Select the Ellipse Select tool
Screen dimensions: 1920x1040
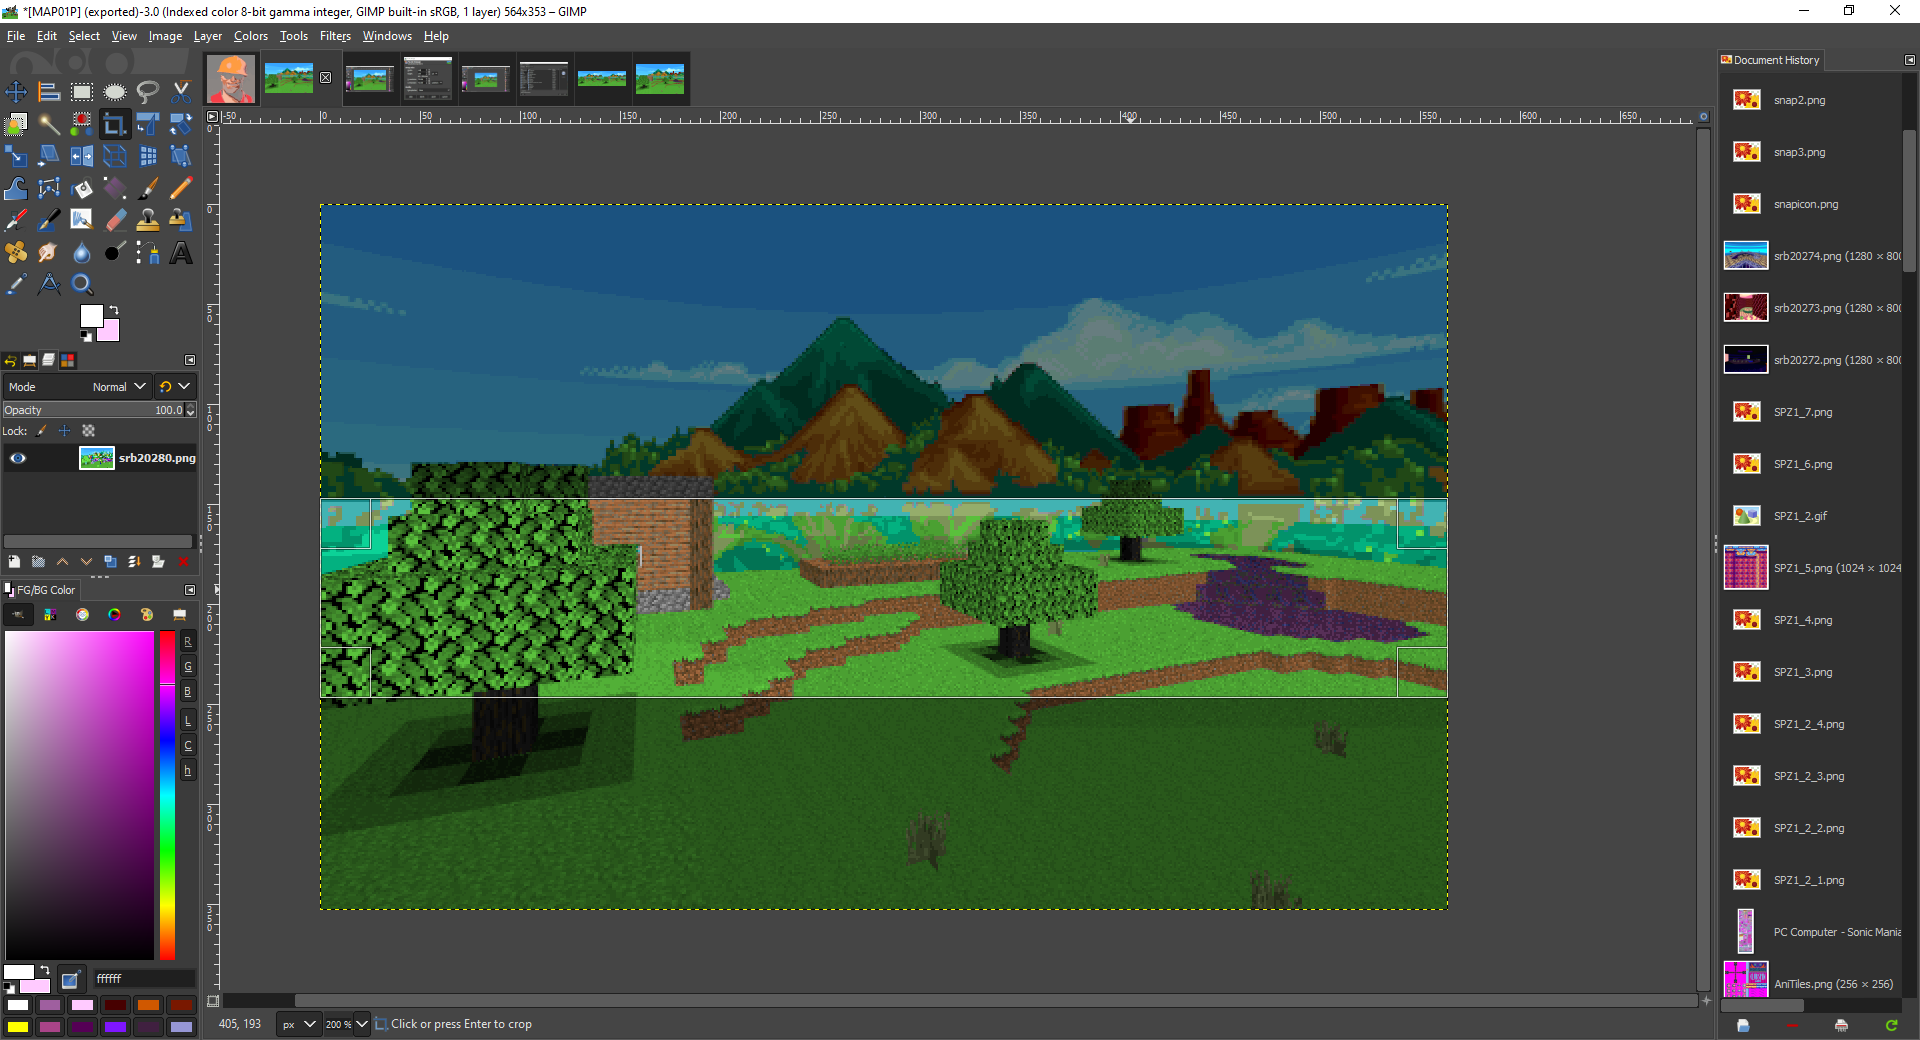tap(115, 92)
